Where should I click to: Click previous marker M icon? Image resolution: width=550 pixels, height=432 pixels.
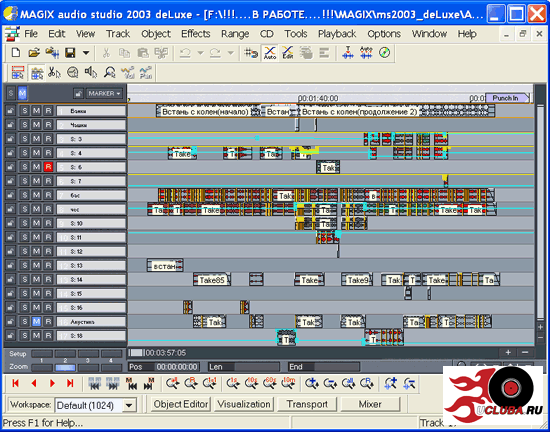pos(131,384)
